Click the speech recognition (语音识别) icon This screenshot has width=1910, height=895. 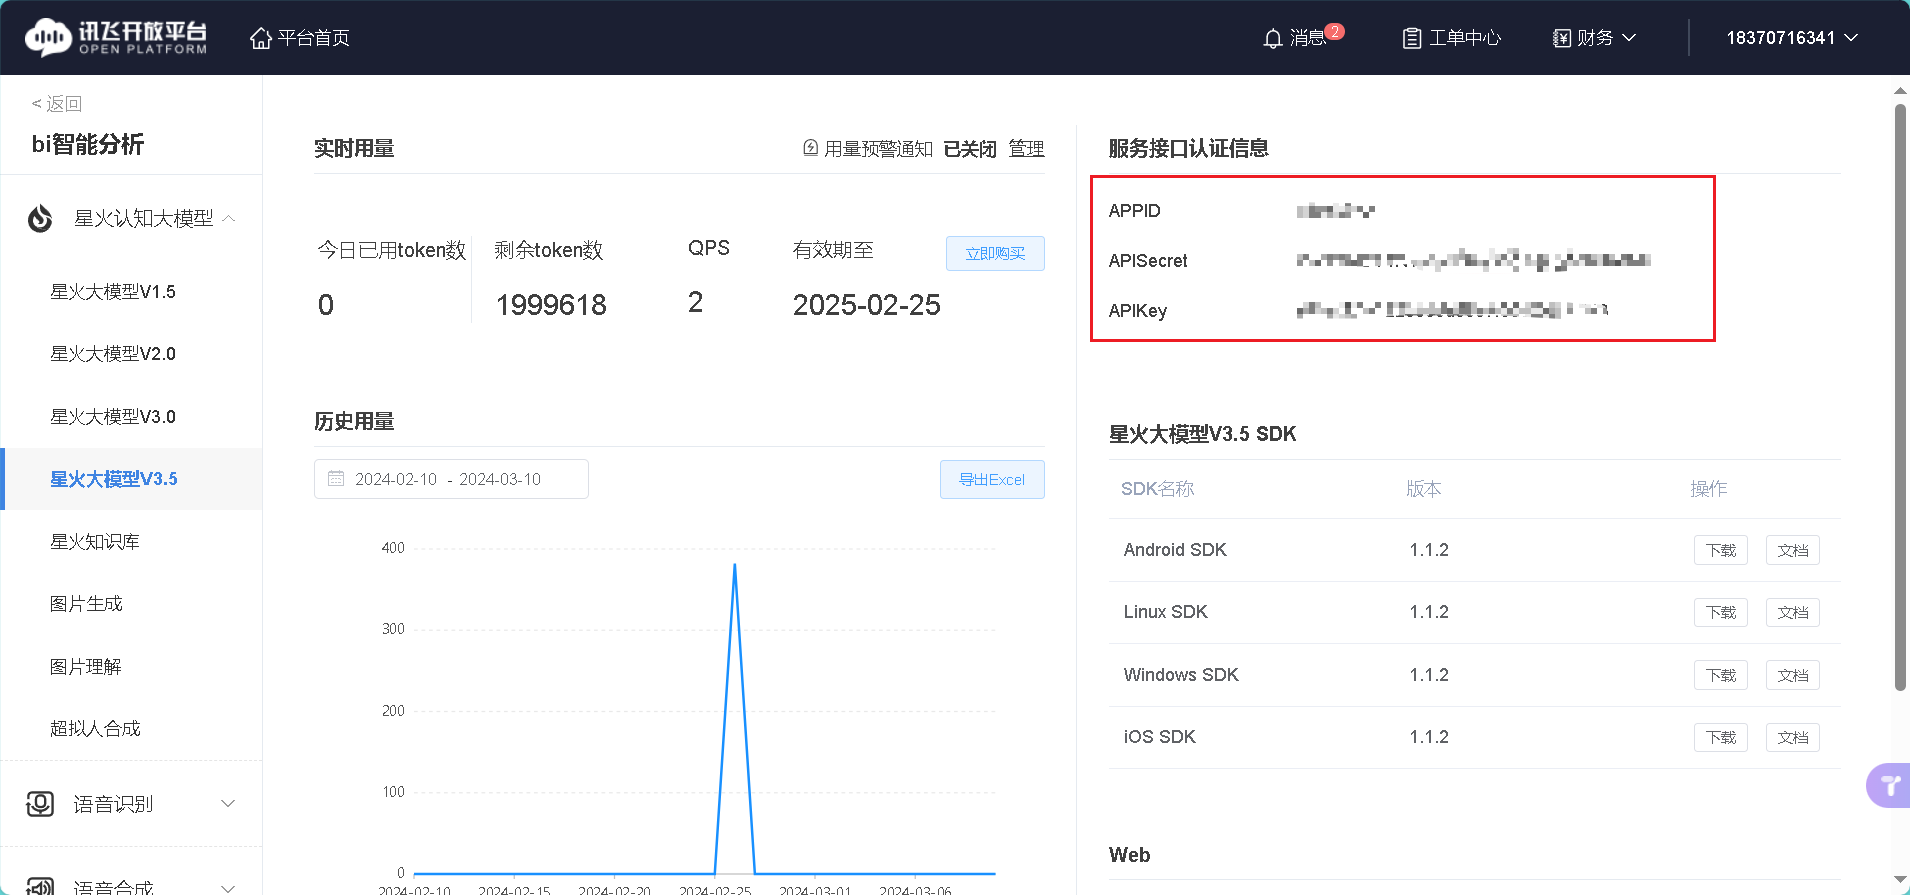point(40,804)
